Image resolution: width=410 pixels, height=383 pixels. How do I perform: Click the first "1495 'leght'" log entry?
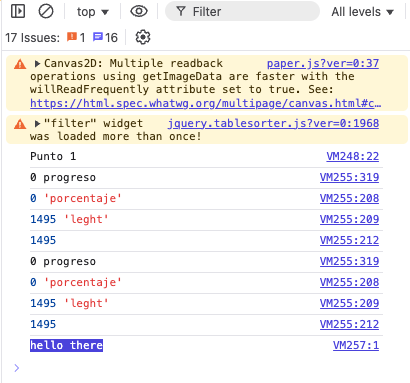pos(69,219)
